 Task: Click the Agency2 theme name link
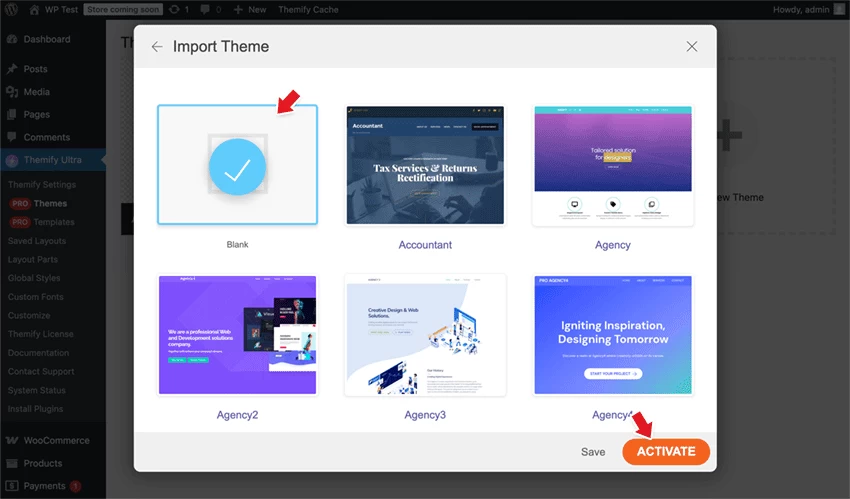click(237, 415)
